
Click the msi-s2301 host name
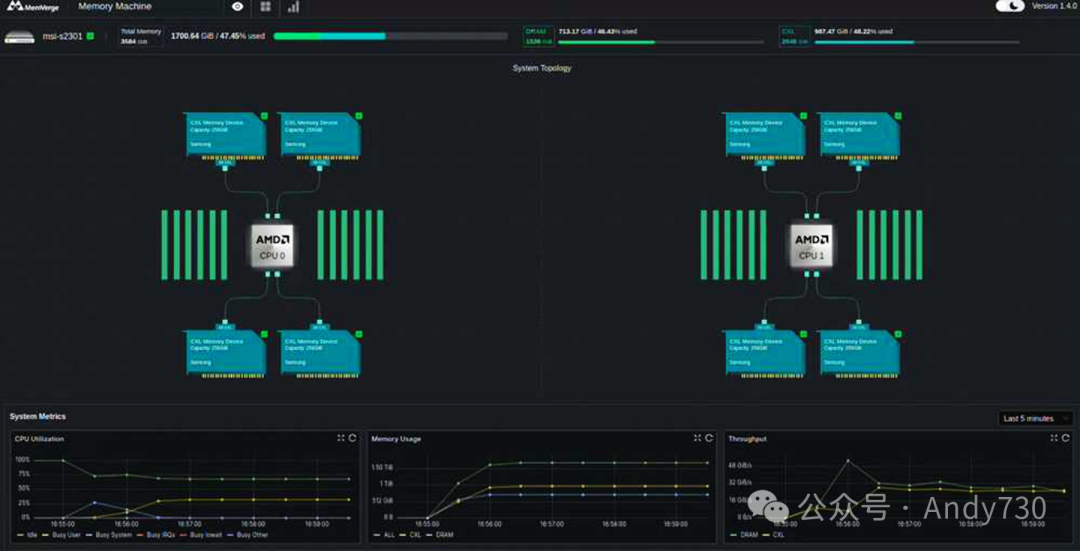tap(62, 36)
